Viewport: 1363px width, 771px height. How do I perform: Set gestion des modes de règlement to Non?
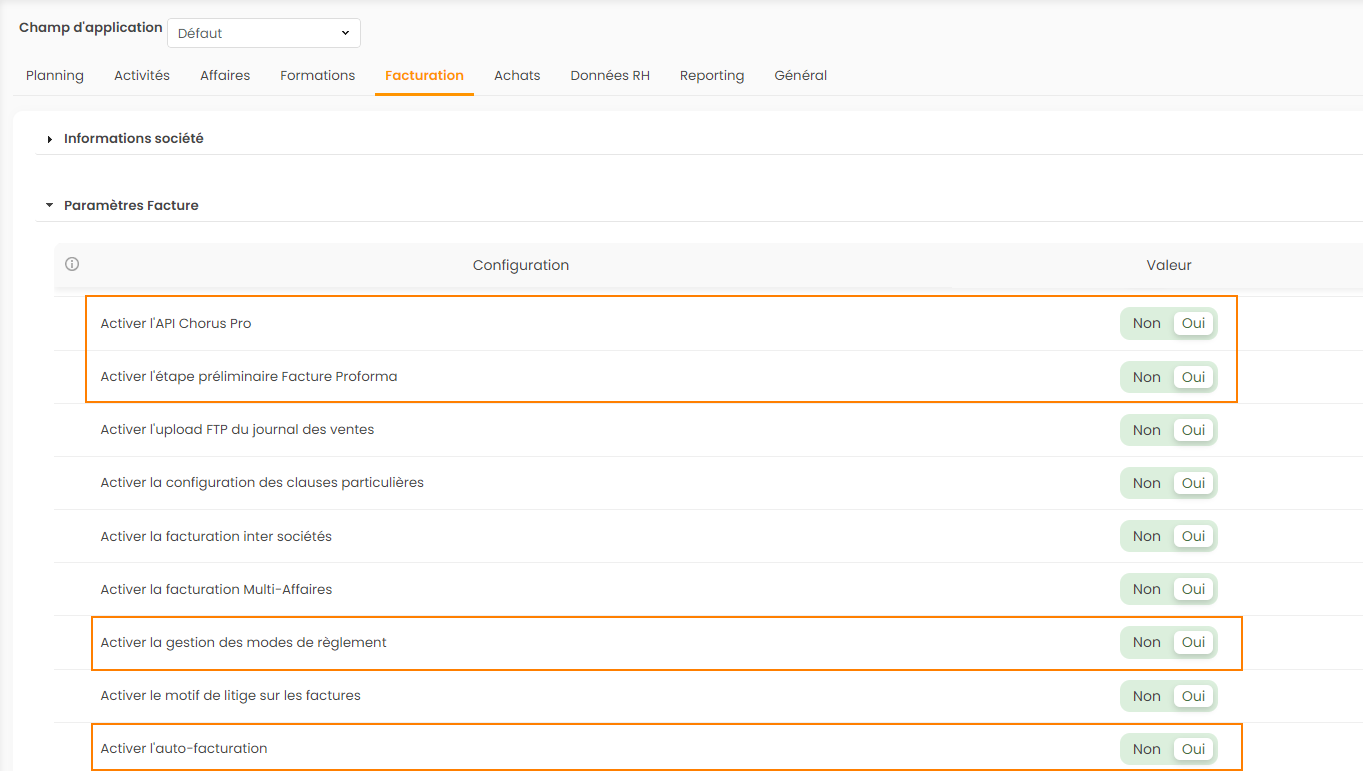[x=1146, y=642]
